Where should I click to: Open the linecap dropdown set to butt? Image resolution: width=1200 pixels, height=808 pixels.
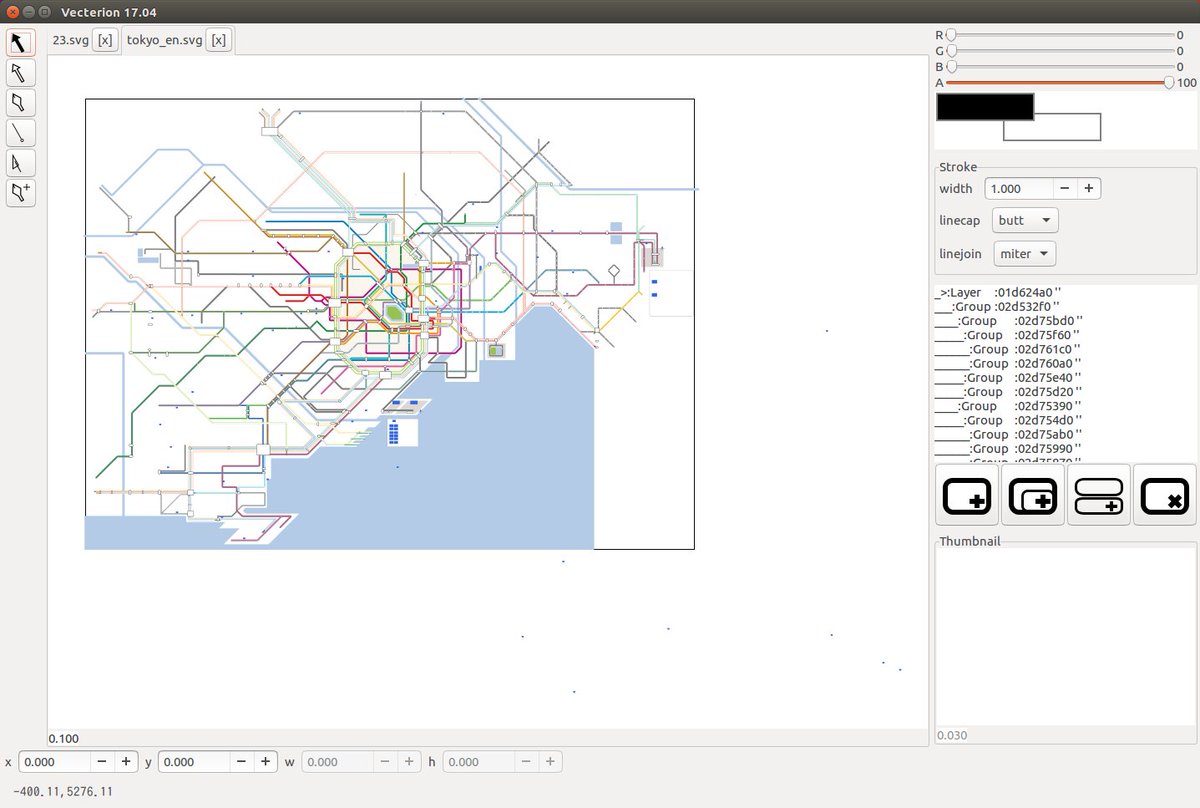(1025, 220)
